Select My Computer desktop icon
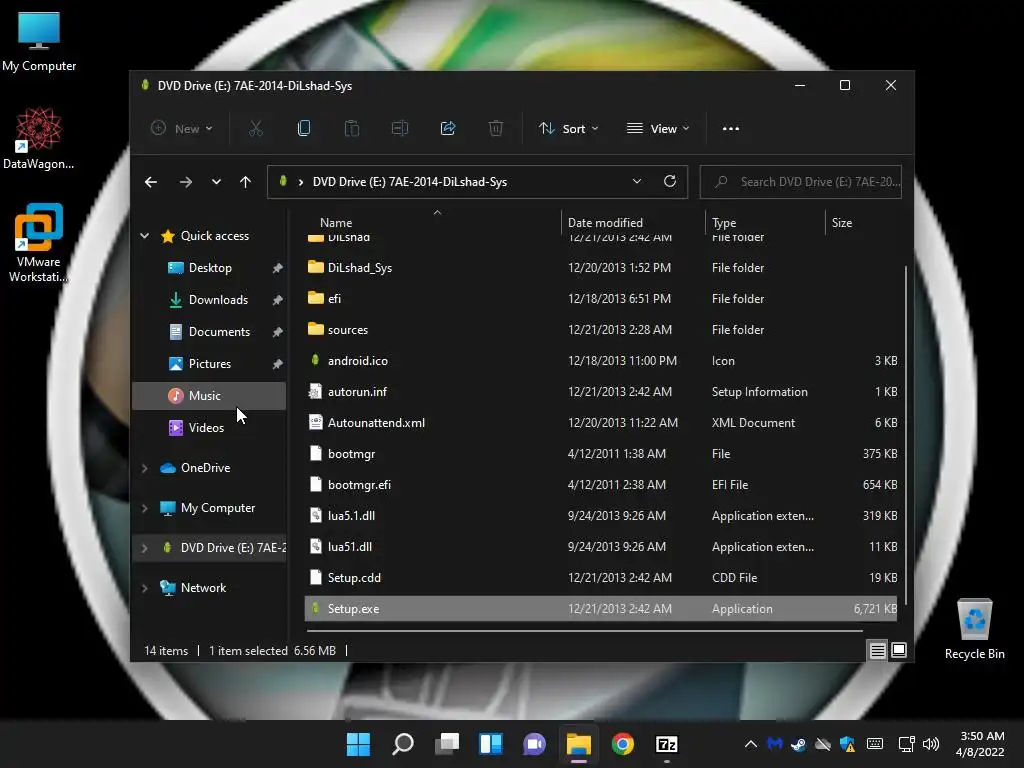The height and width of the screenshot is (768, 1024). tap(39, 41)
